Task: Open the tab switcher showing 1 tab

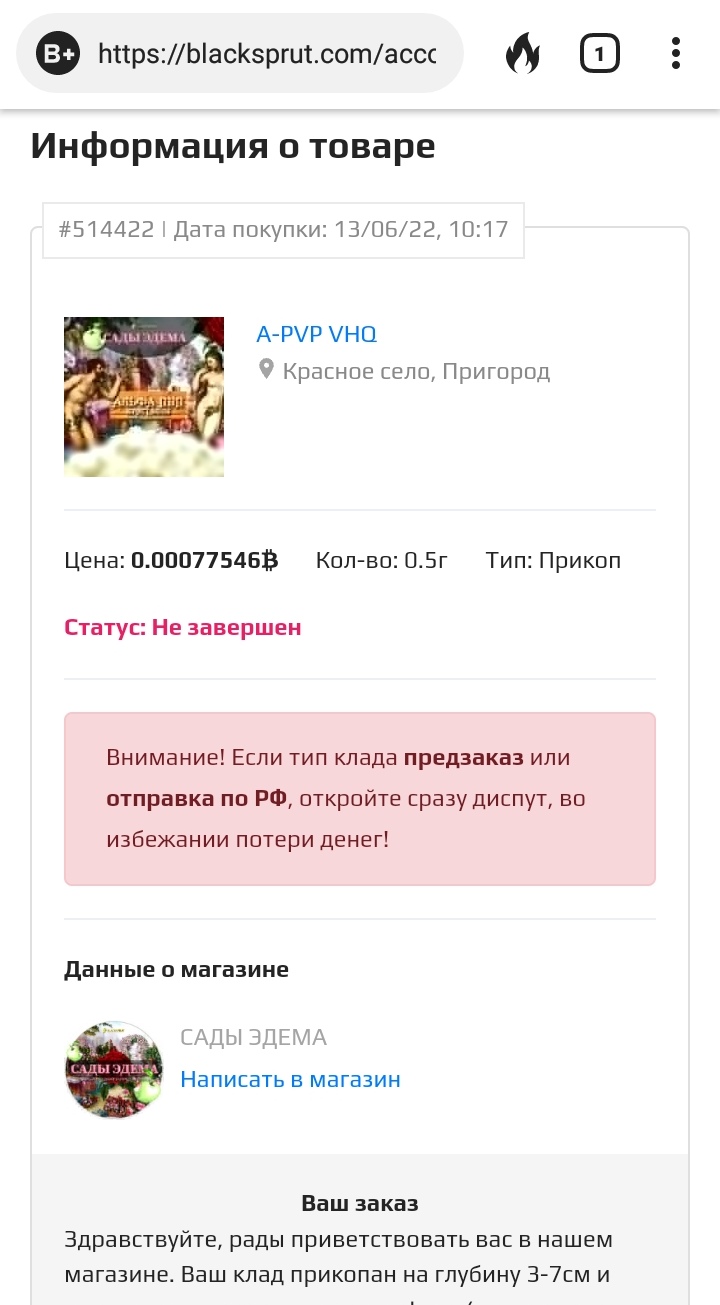Action: click(x=599, y=53)
